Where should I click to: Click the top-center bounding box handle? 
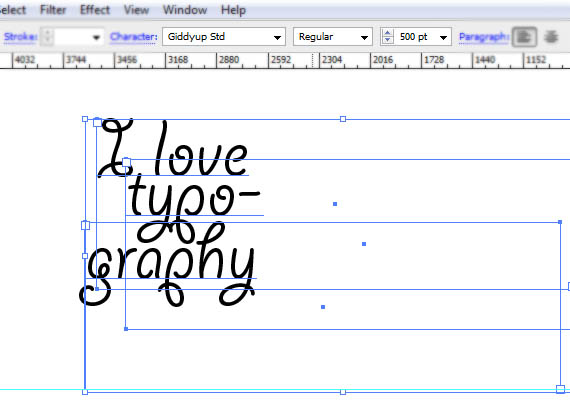click(342, 119)
